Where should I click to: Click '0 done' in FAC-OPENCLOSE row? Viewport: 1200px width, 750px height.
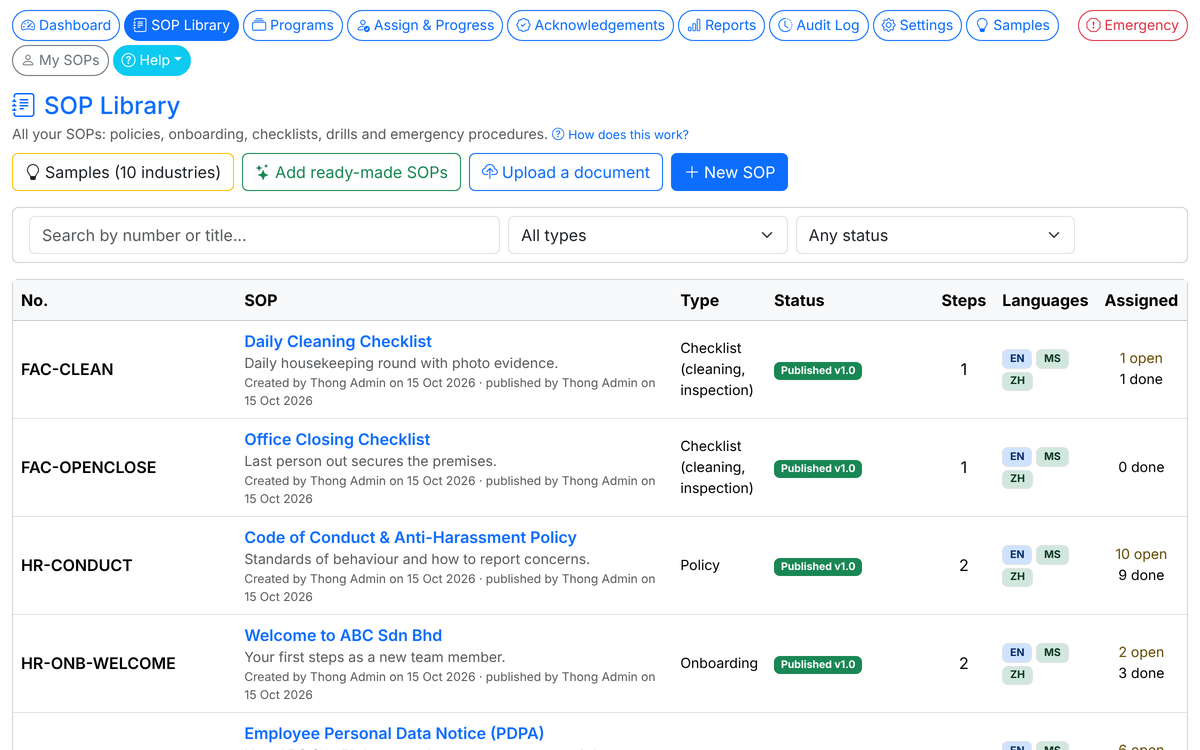[x=1141, y=467]
